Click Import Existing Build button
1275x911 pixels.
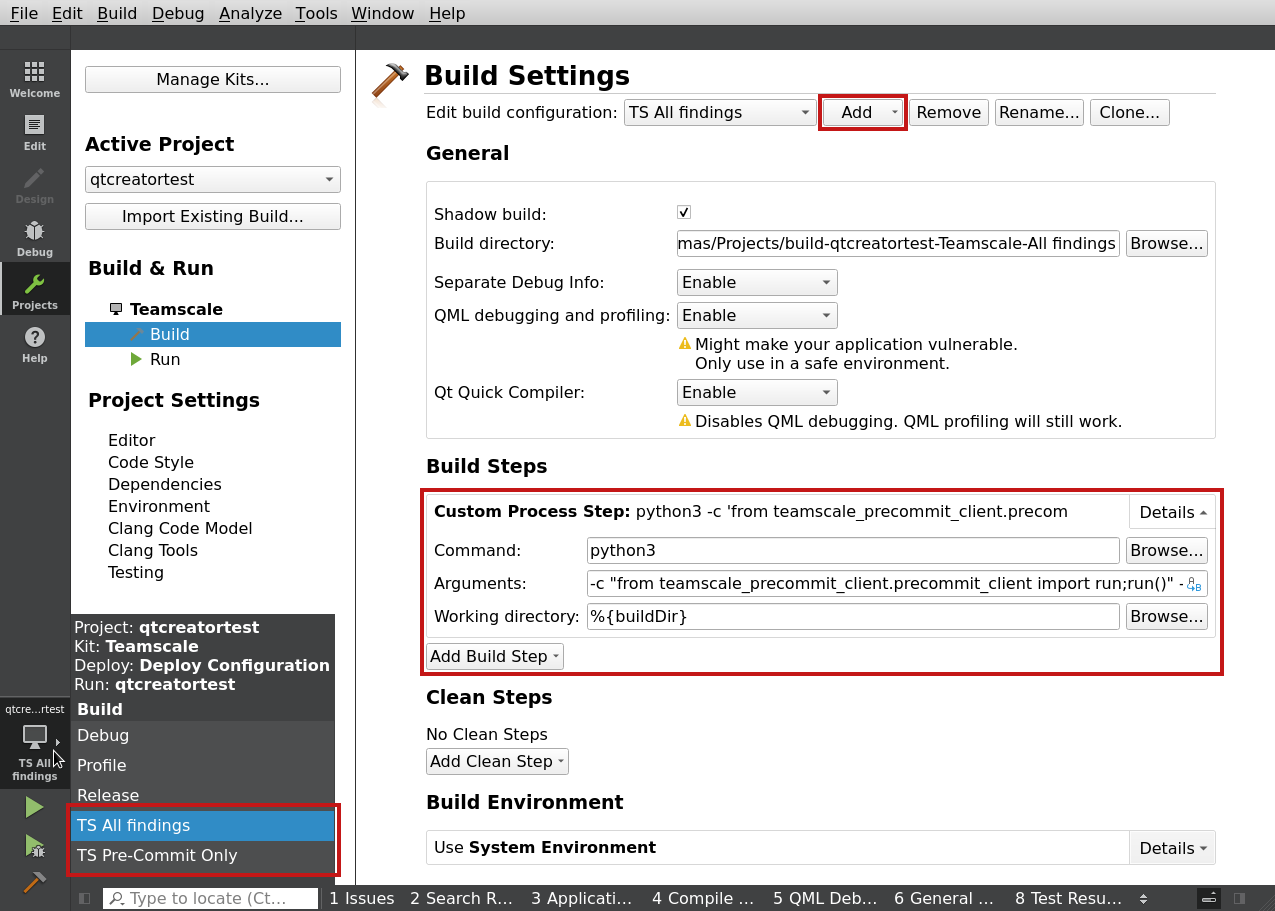(x=213, y=216)
